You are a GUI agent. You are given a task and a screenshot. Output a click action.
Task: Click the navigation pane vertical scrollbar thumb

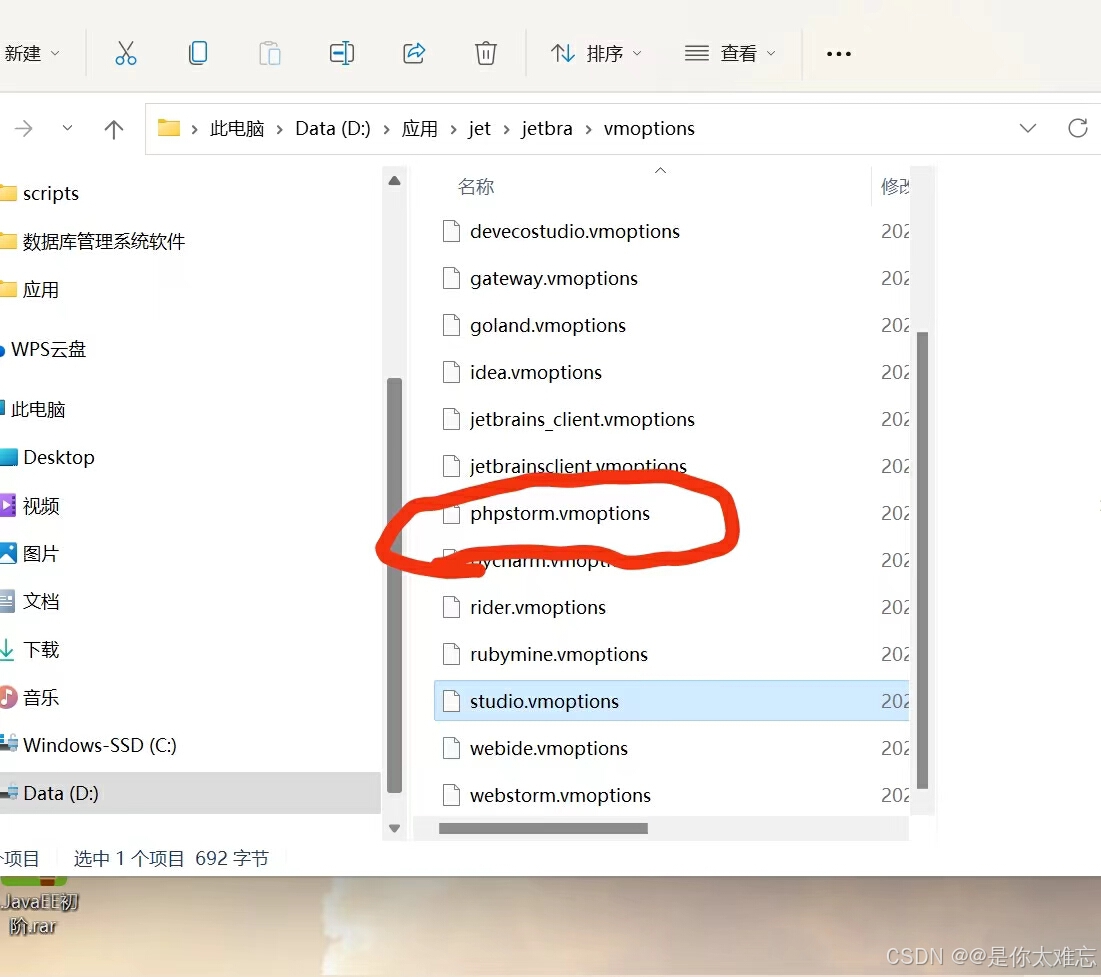tap(395, 585)
